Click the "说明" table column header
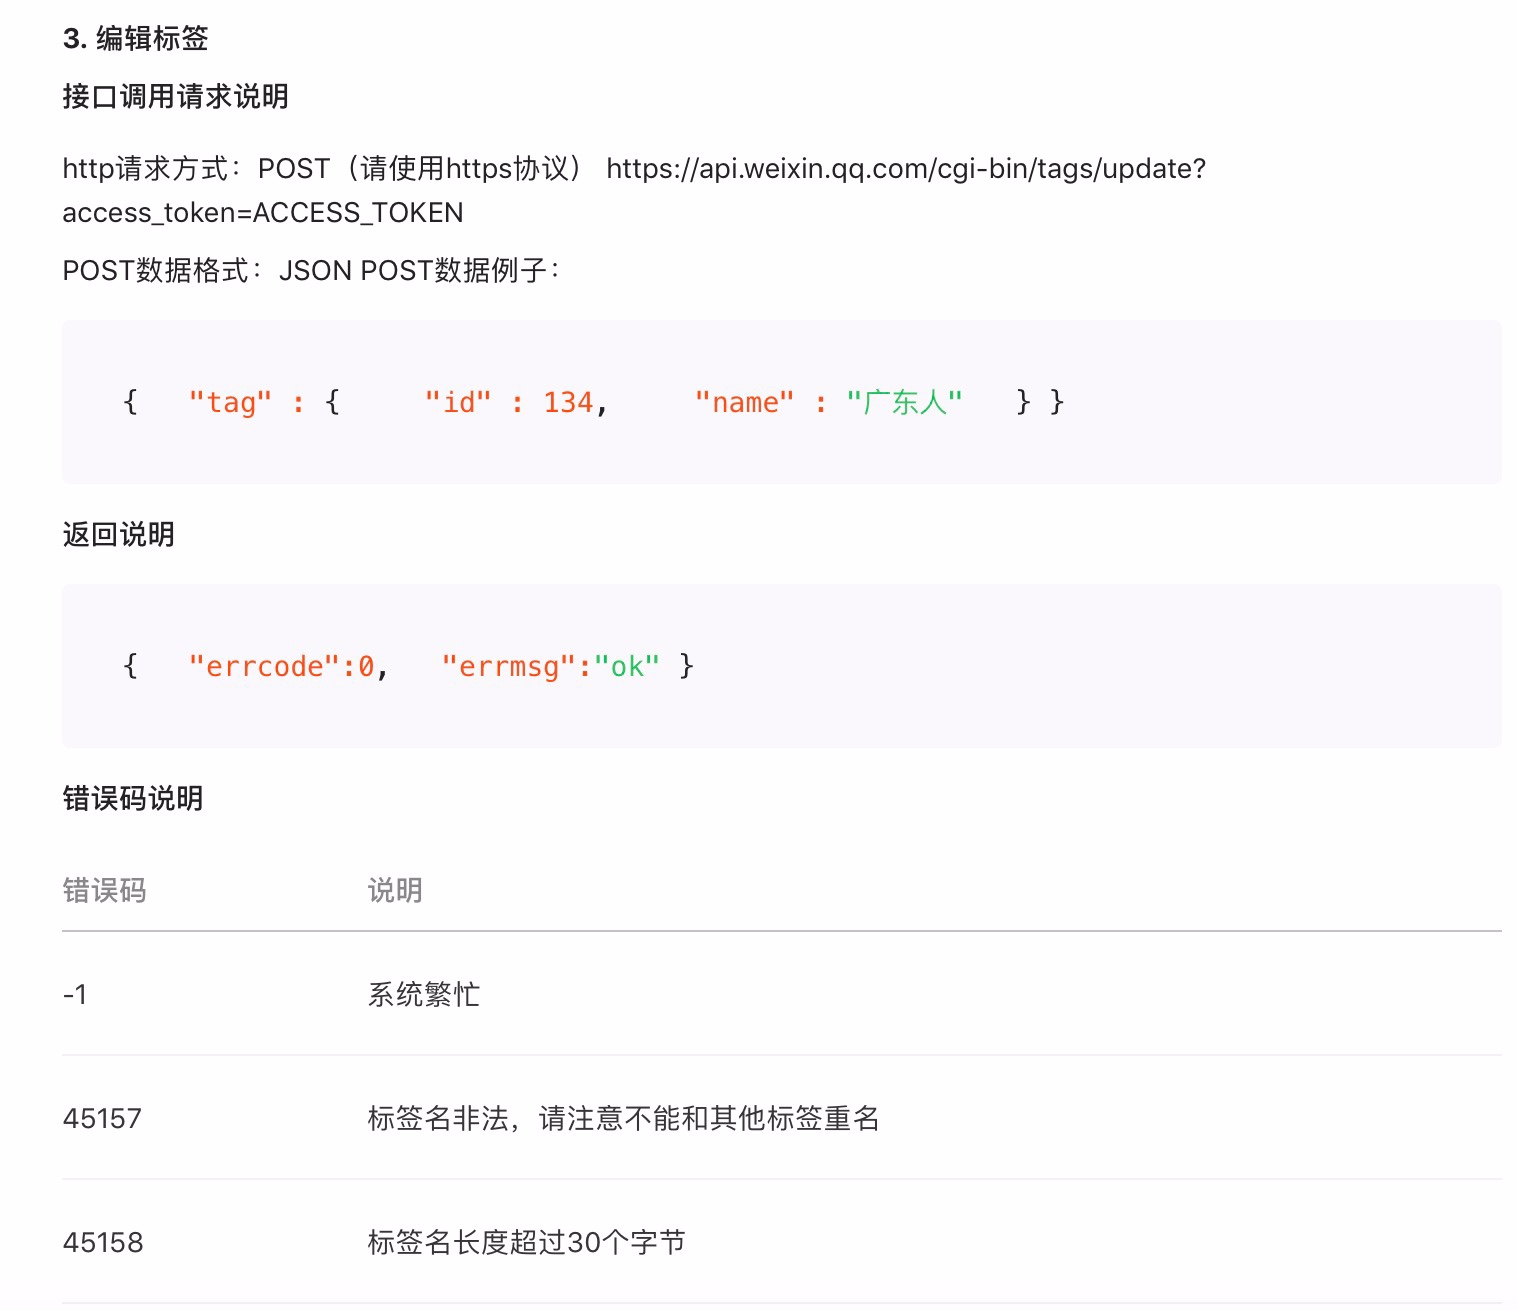The width and height of the screenshot is (1518, 1310). (x=395, y=890)
